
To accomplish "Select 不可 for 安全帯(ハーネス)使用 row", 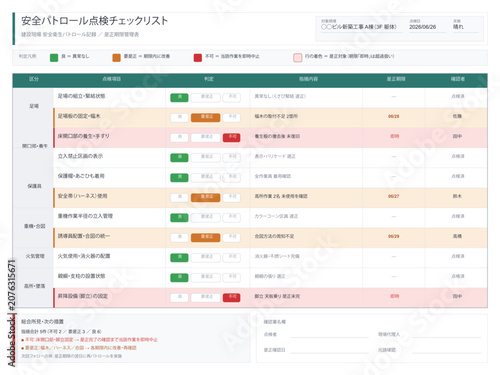I will [231, 197].
